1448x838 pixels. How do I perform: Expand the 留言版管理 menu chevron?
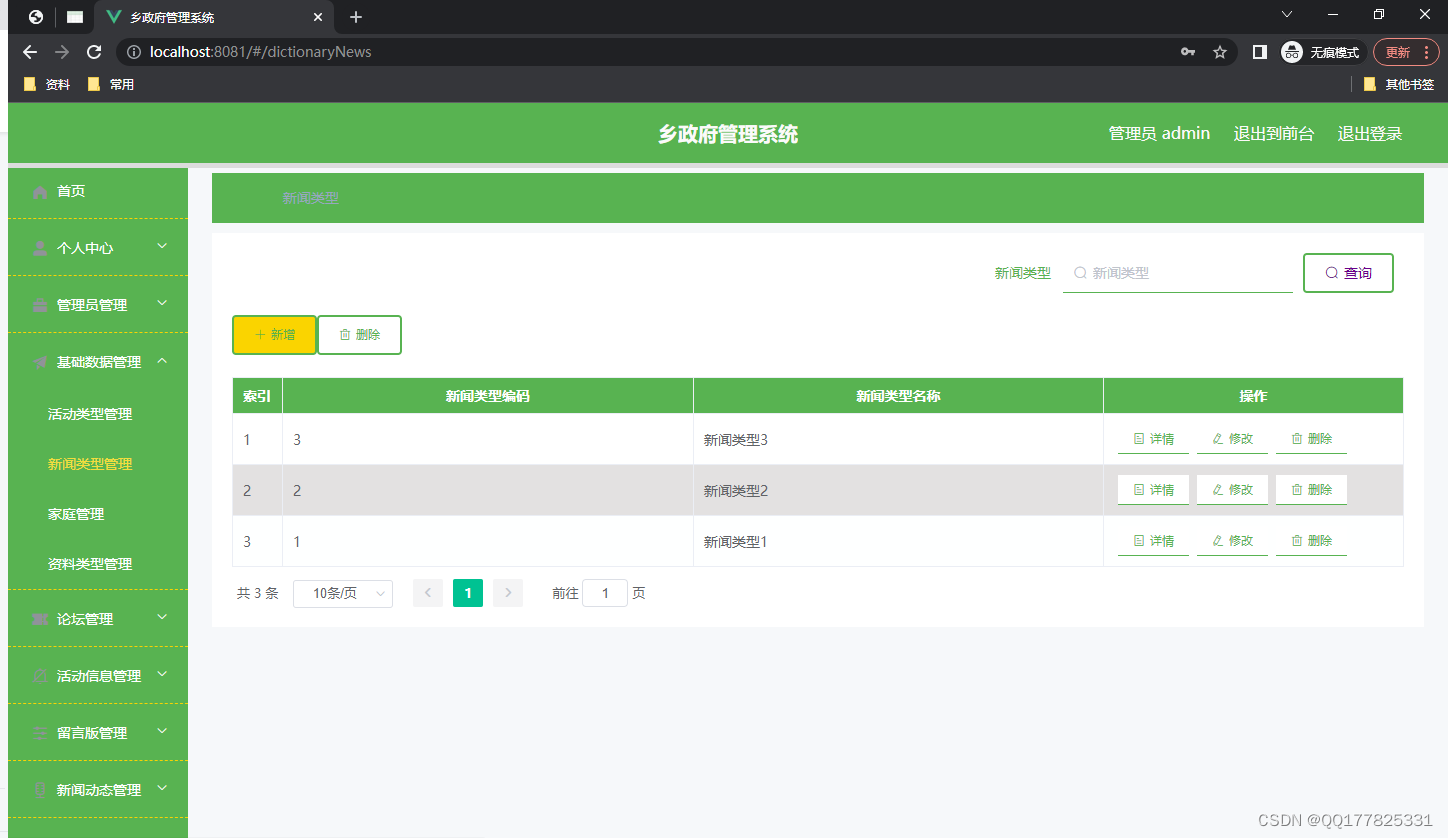tap(162, 731)
